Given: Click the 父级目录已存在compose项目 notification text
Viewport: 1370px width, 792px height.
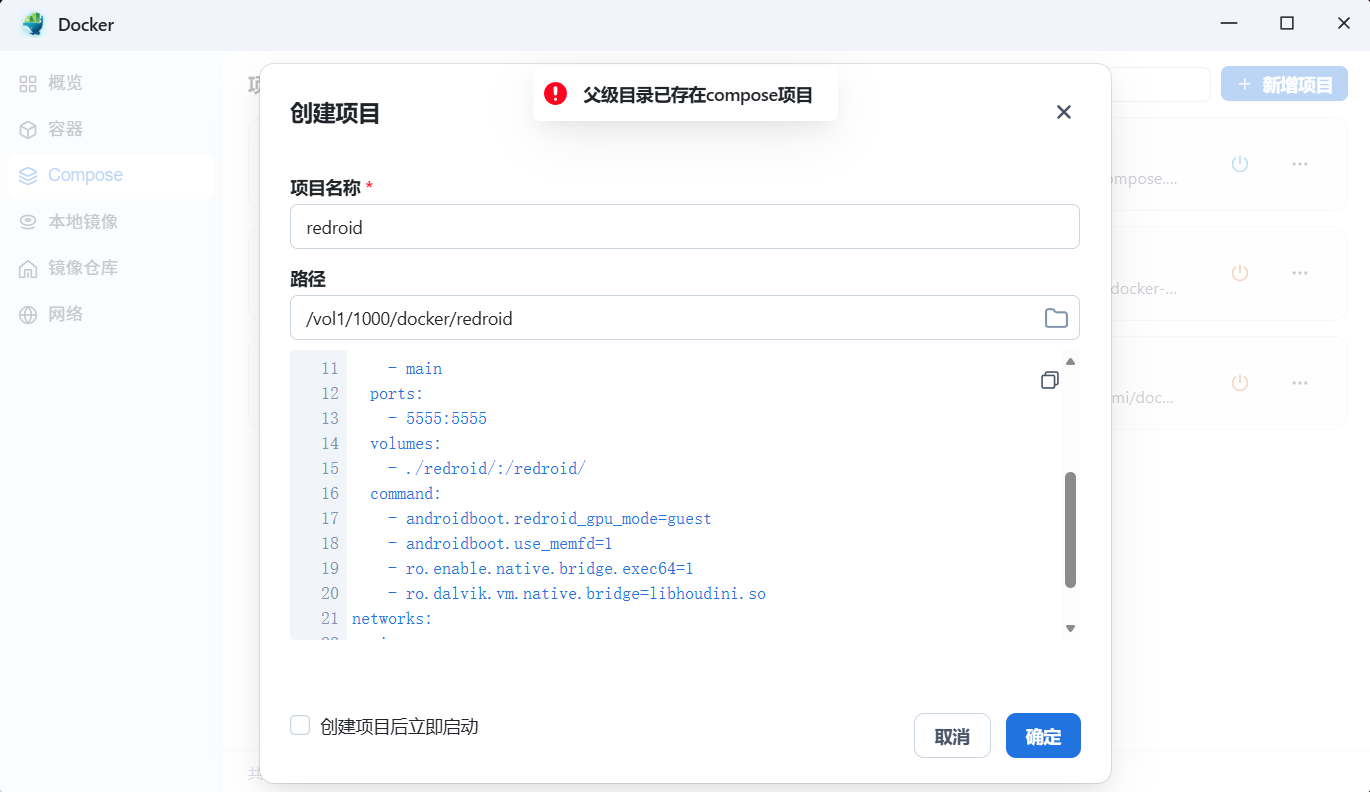Looking at the screenshot, I should pyautogui.click(x=698, y=95).
